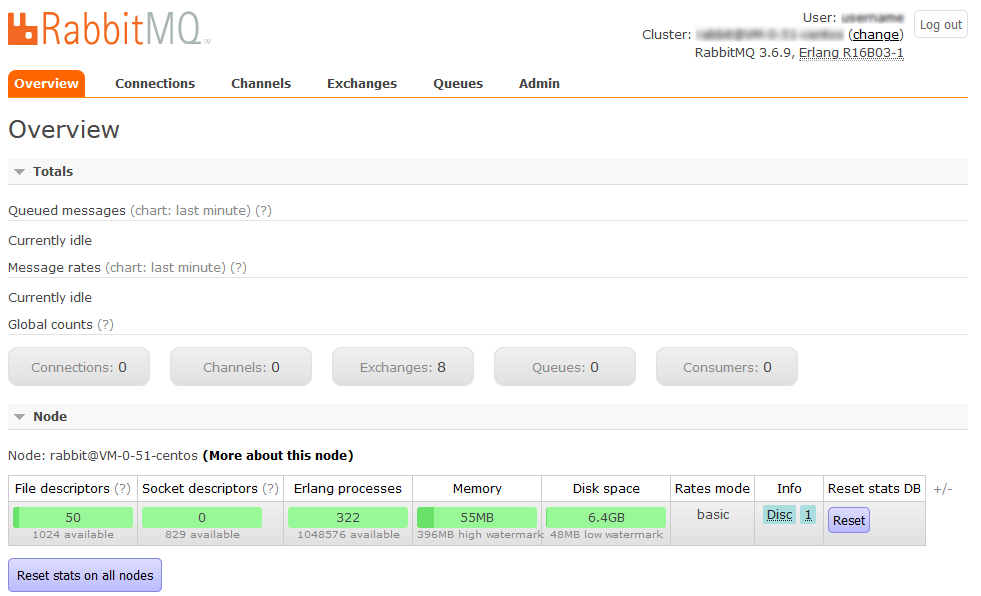Click the Disk space column header
Screen dimensions: 981x596
[606, 489]
